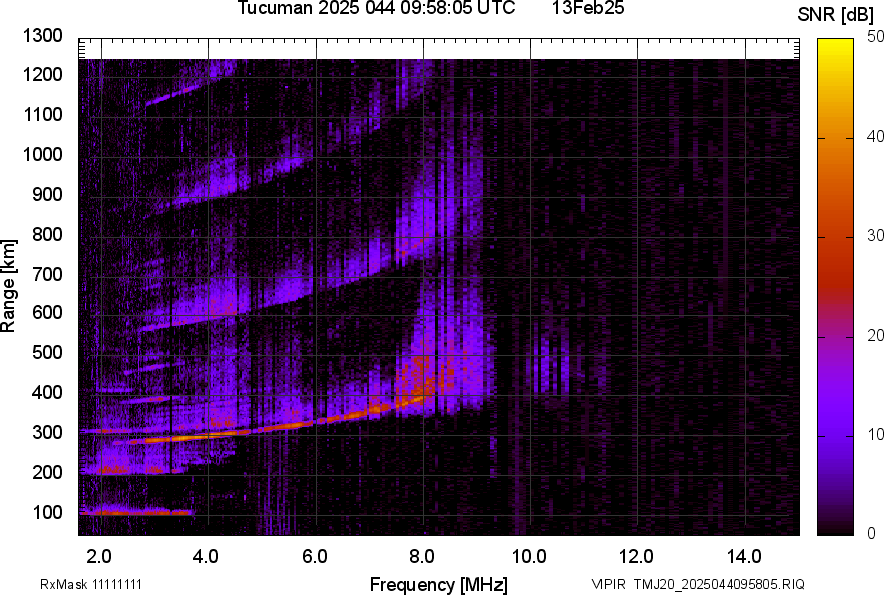Click the 'SNR [dB]' colorbar heading
Screen dimensions: 884x595
click(x=836, y=14)
